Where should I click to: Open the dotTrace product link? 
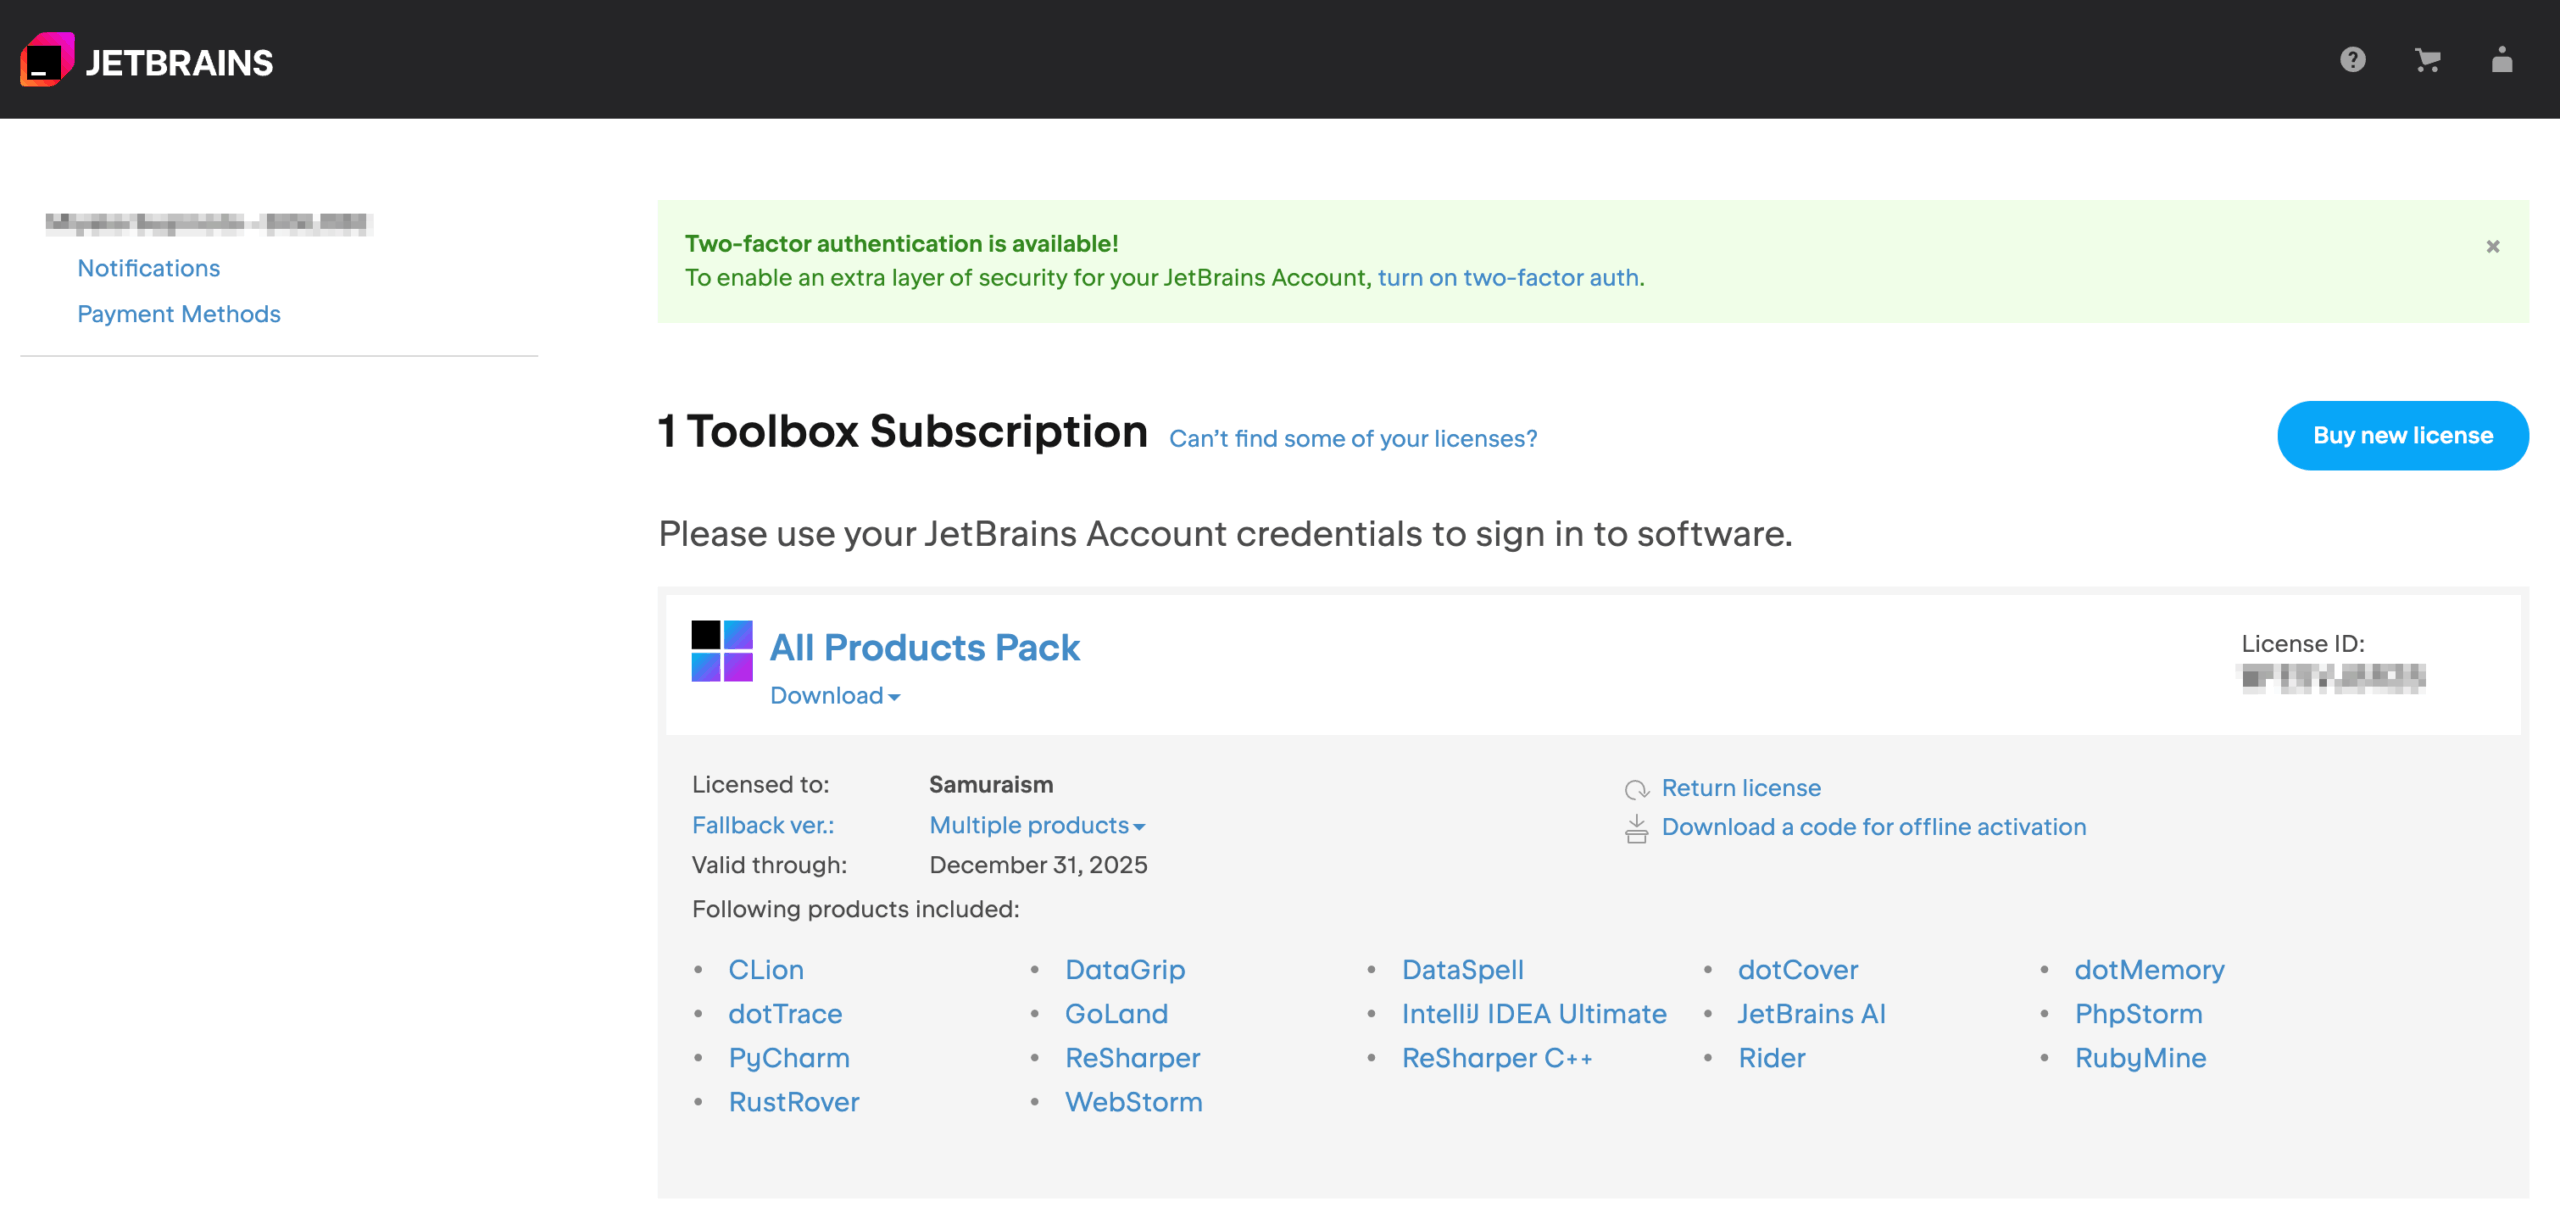785,1014
